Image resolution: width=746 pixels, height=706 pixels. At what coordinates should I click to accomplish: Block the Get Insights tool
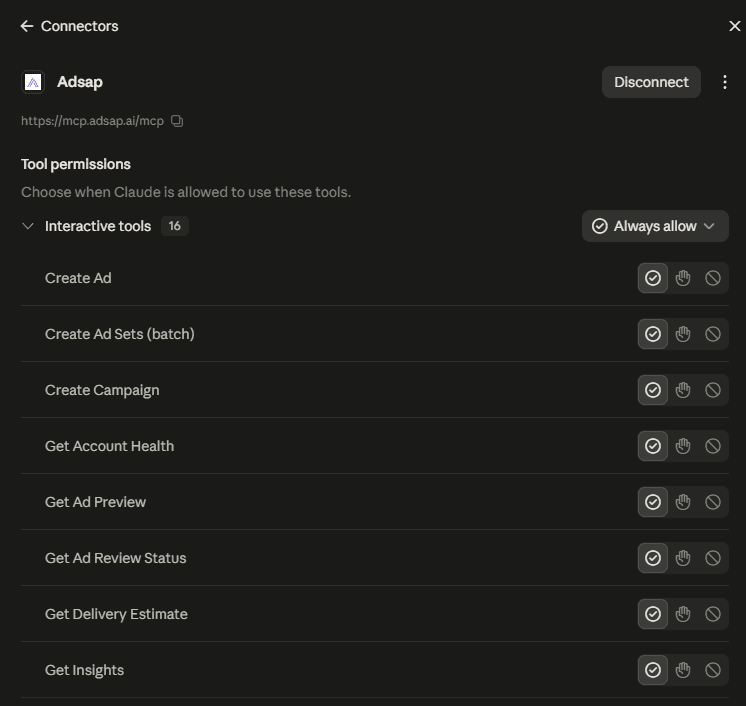point(713,670)
